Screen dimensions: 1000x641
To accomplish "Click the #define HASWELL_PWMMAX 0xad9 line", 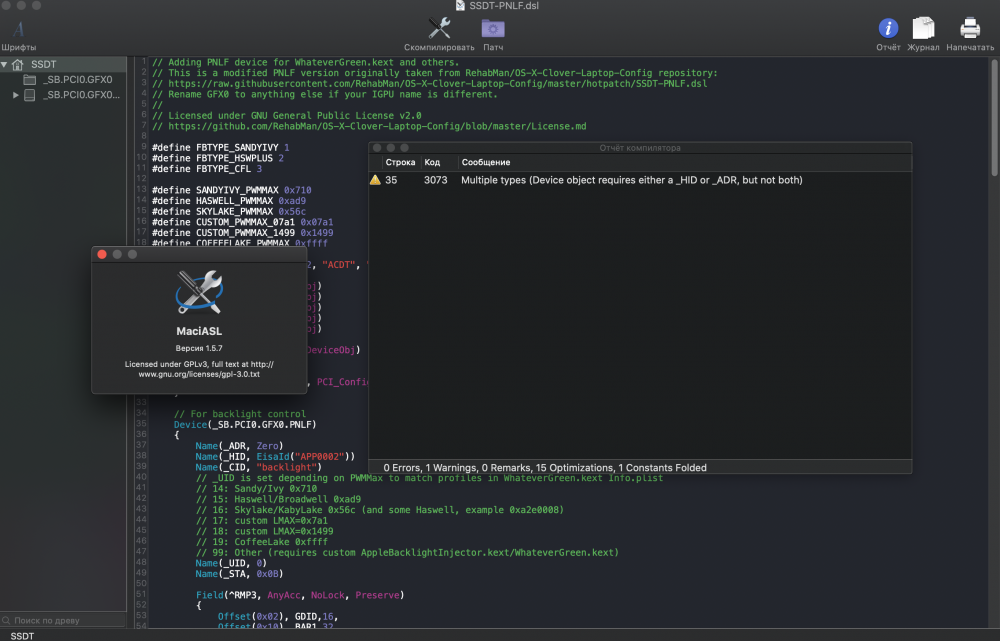I will coord(228,200).
